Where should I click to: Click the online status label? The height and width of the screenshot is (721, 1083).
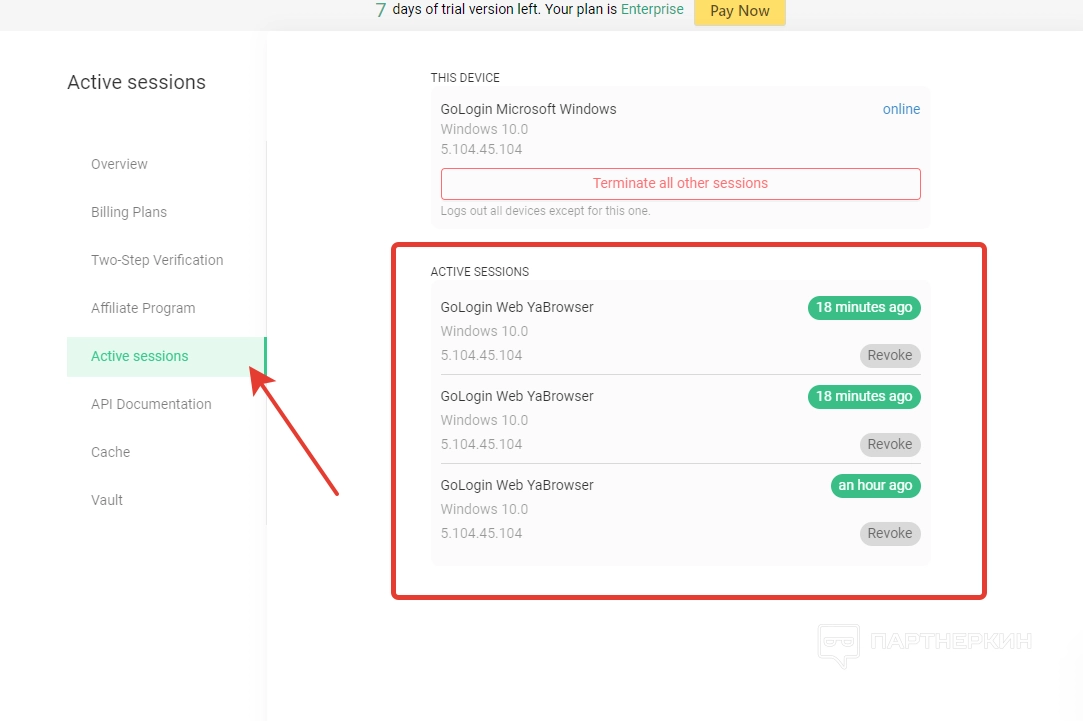pos(901,109)
